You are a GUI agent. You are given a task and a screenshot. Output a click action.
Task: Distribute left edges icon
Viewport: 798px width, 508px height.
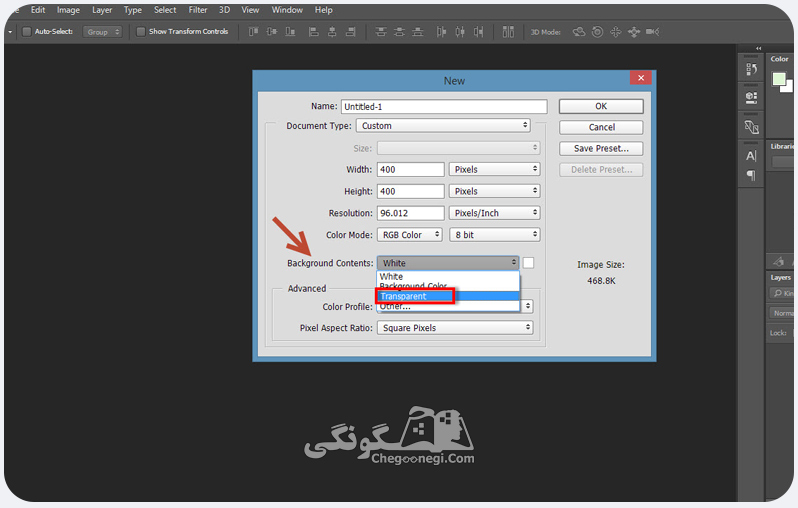441,32
